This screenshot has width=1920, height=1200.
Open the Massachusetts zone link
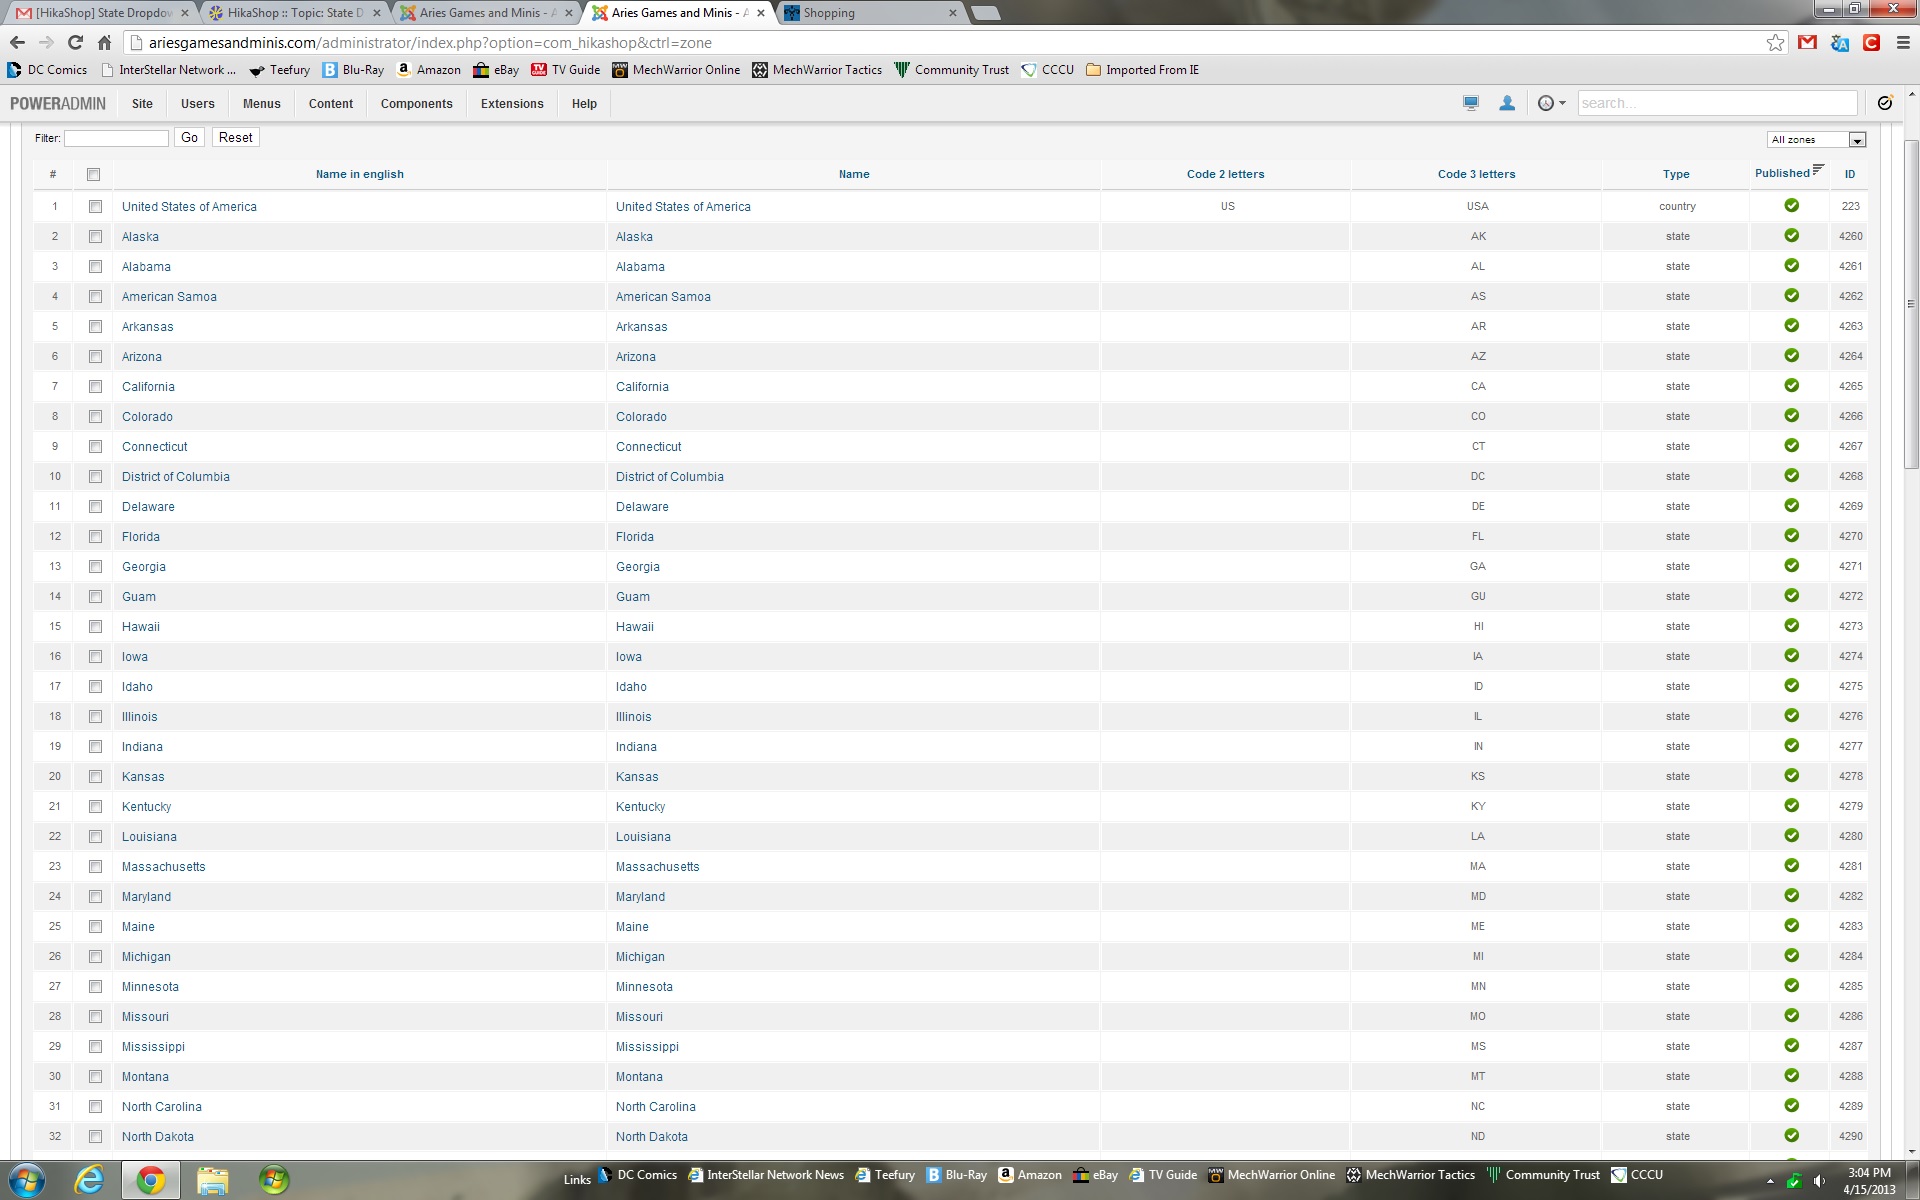pos(163,867)
